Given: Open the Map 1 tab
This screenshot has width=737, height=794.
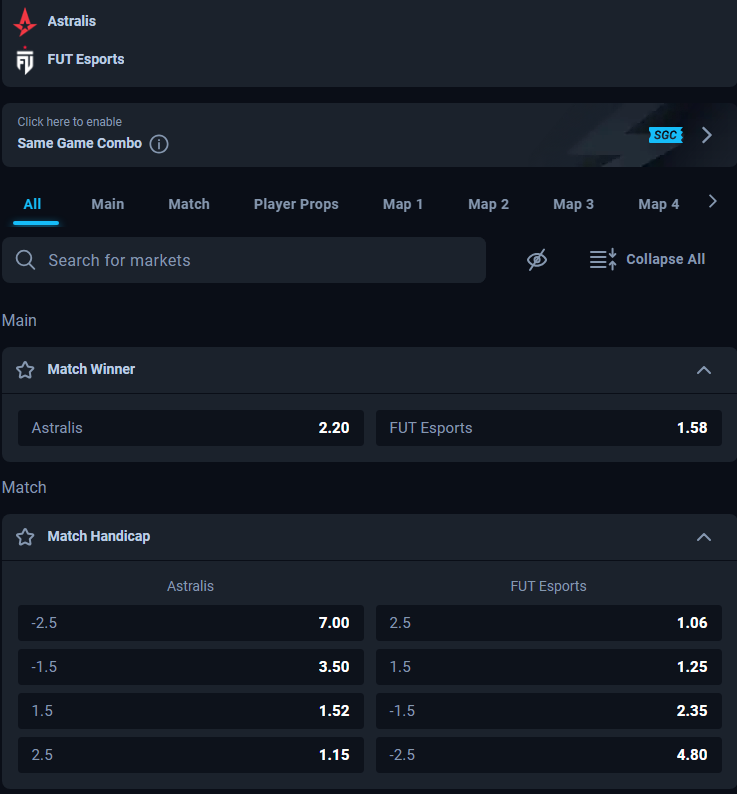Looking at the screenshot, I should (403, 204).
